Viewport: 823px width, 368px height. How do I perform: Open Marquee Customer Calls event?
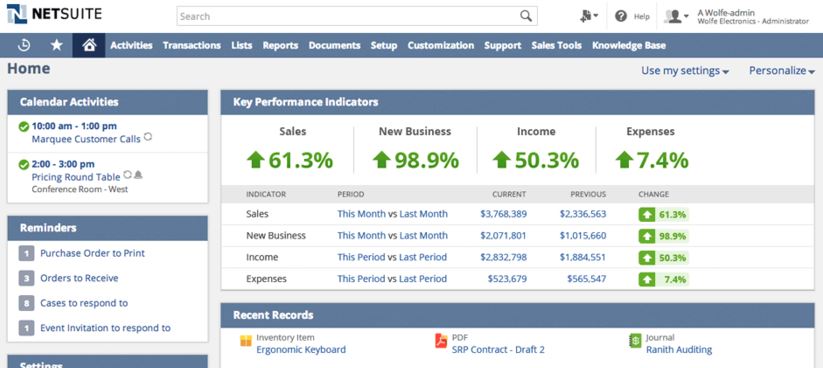click(x=86, y=139)
